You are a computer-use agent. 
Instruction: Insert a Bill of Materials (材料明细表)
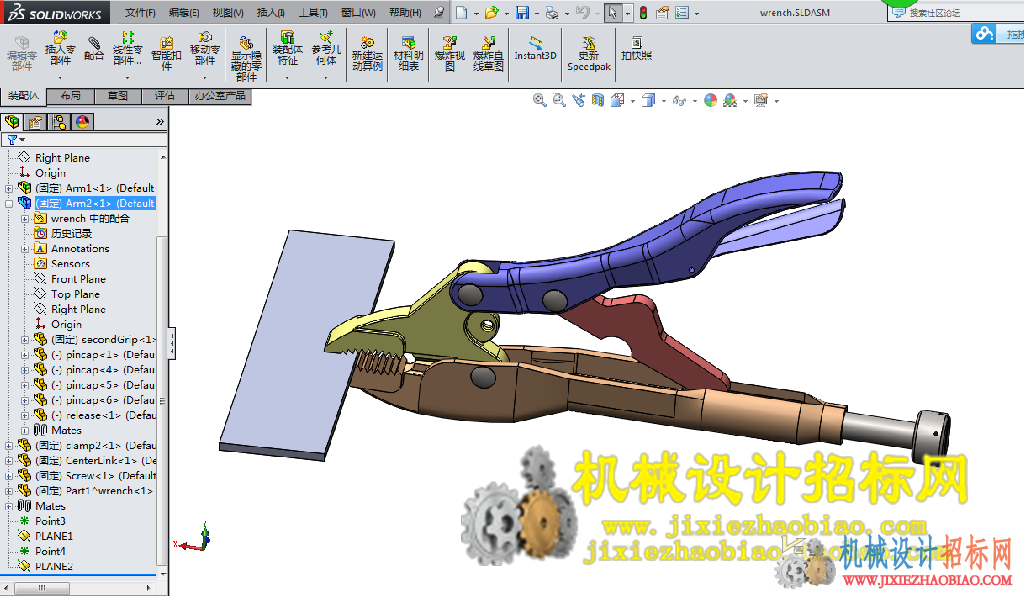408,54
